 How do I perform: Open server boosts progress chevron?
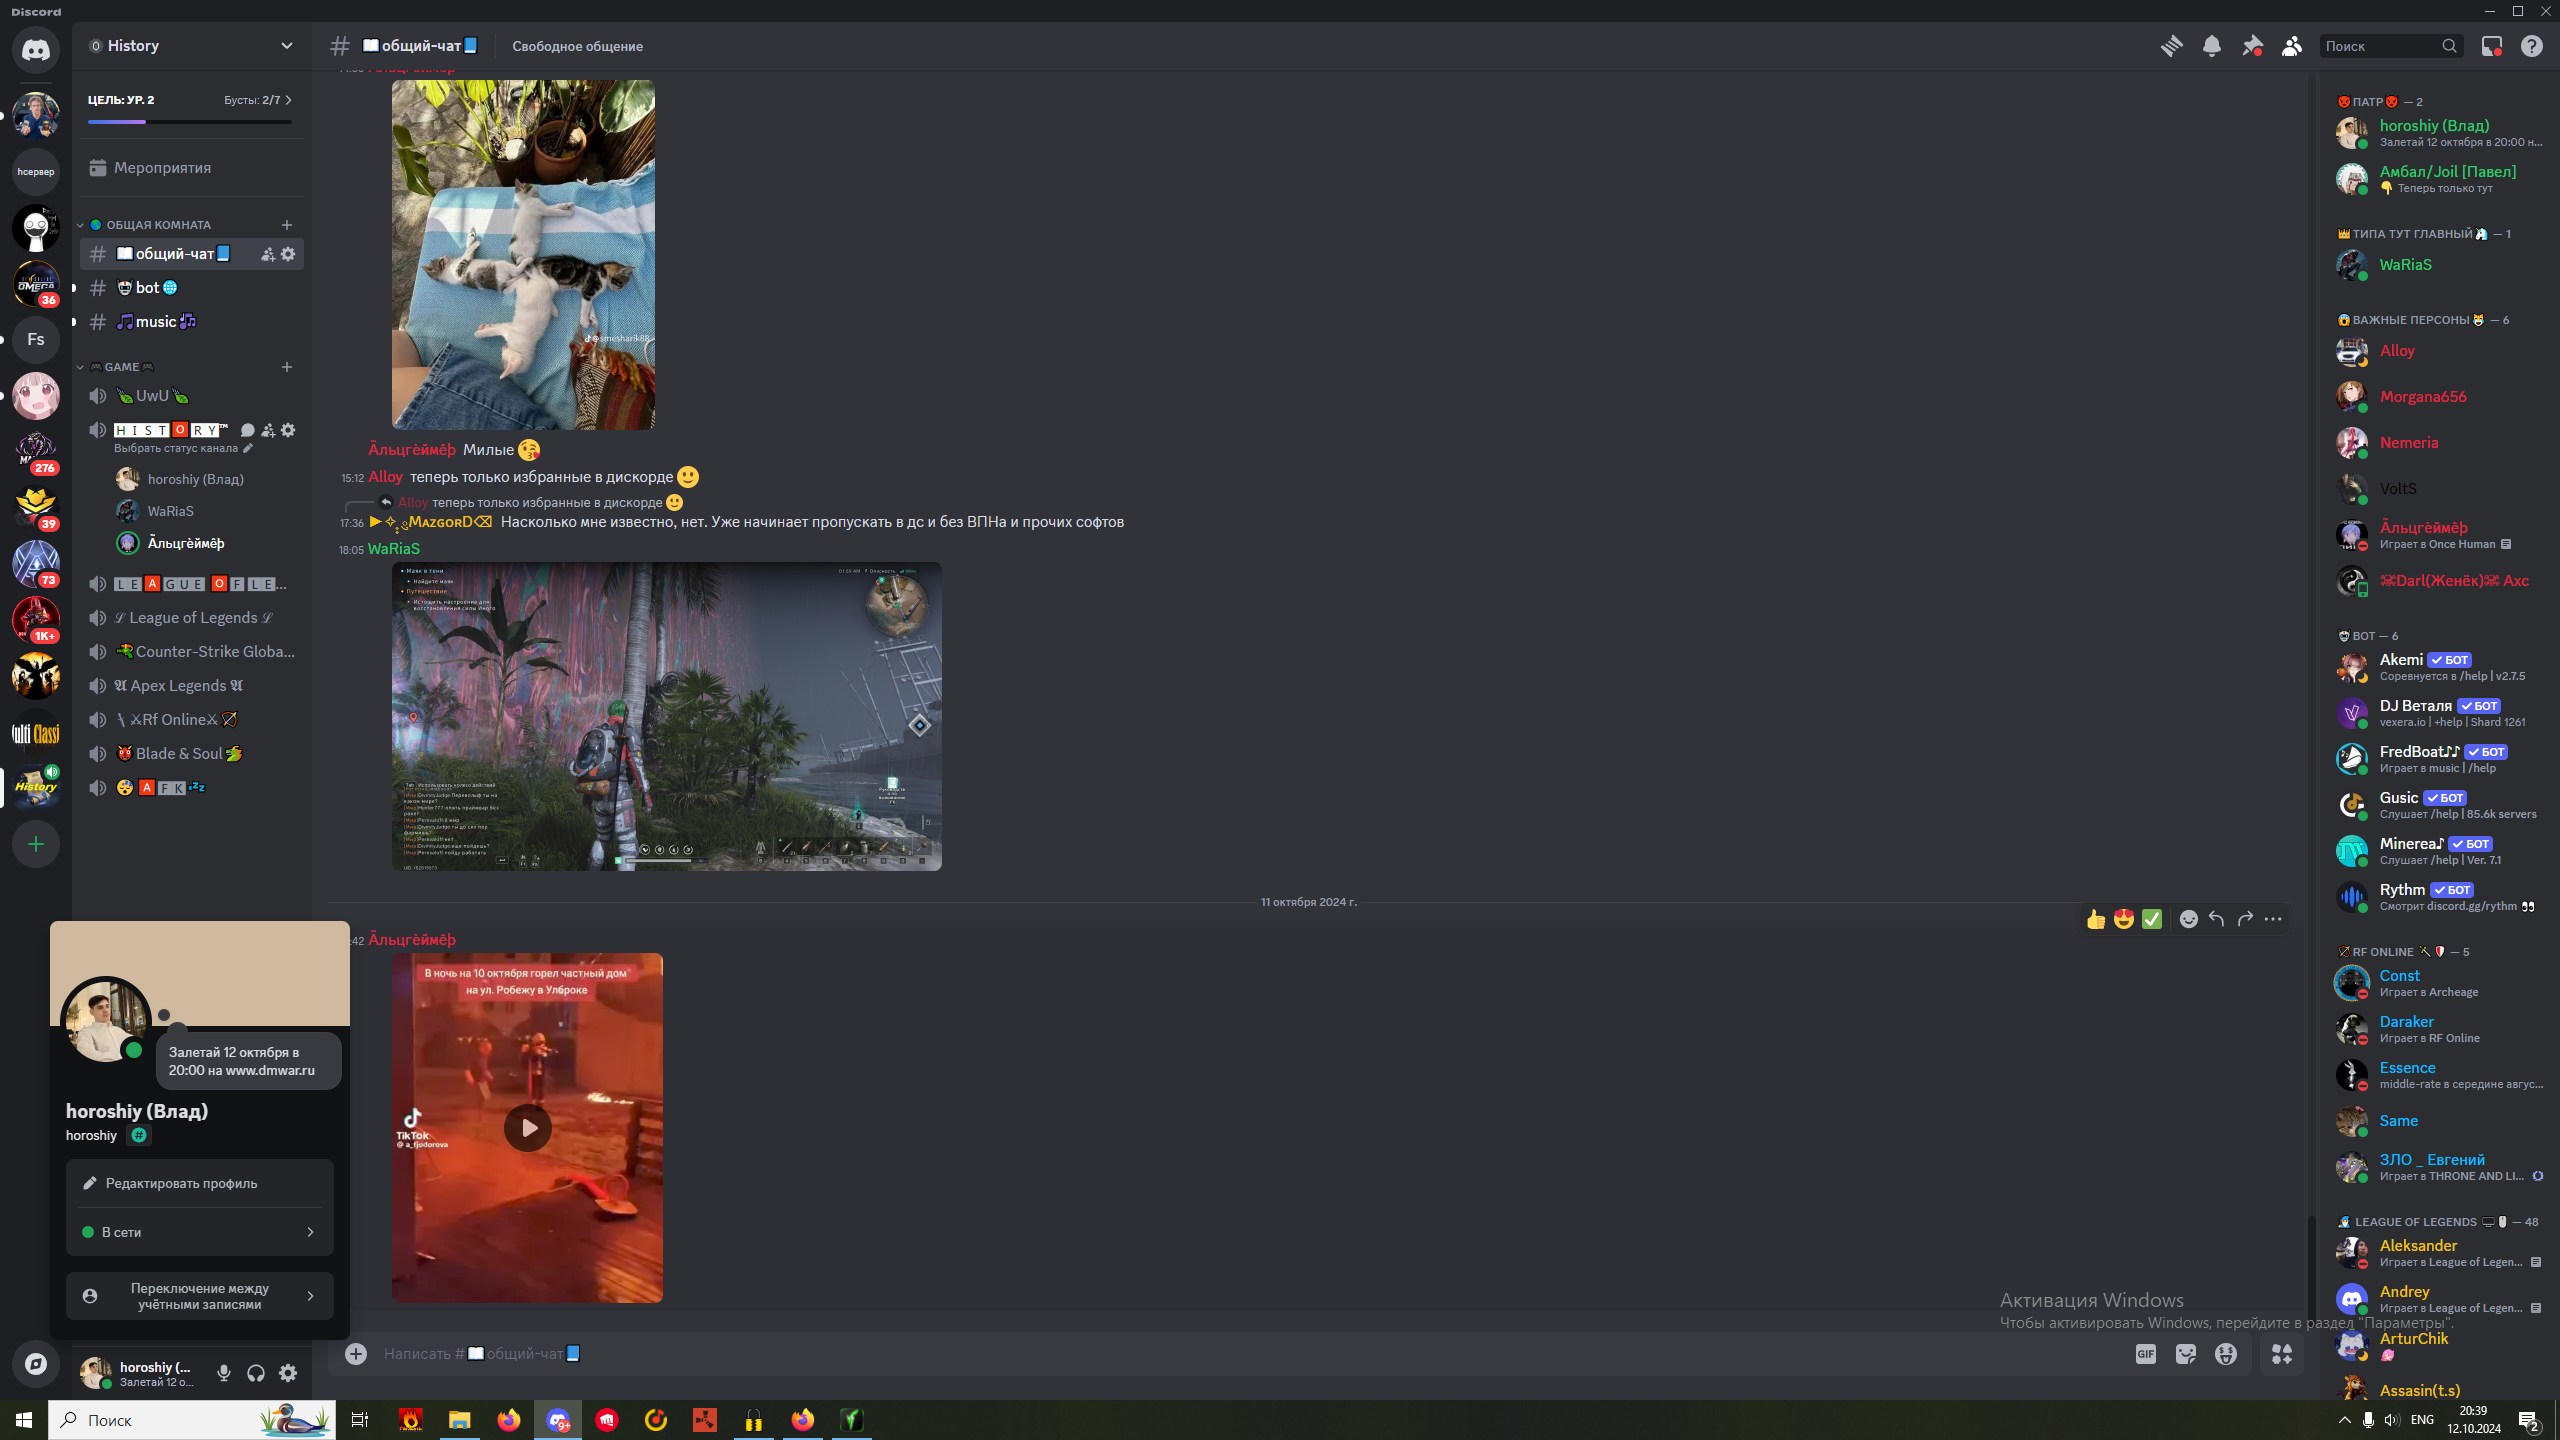click(x=288, y=100)
